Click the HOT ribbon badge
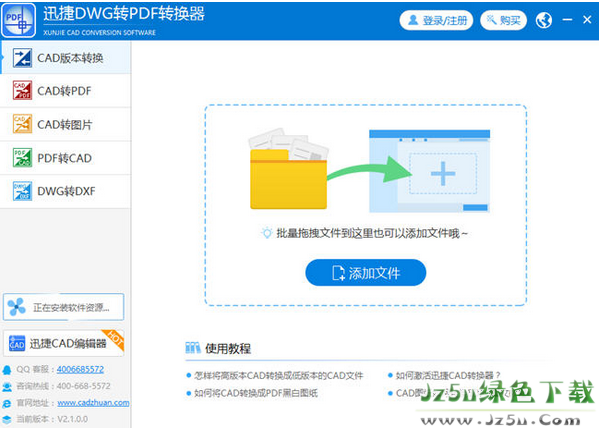Viewport: 601px width, 433px height. click(114, 339)
